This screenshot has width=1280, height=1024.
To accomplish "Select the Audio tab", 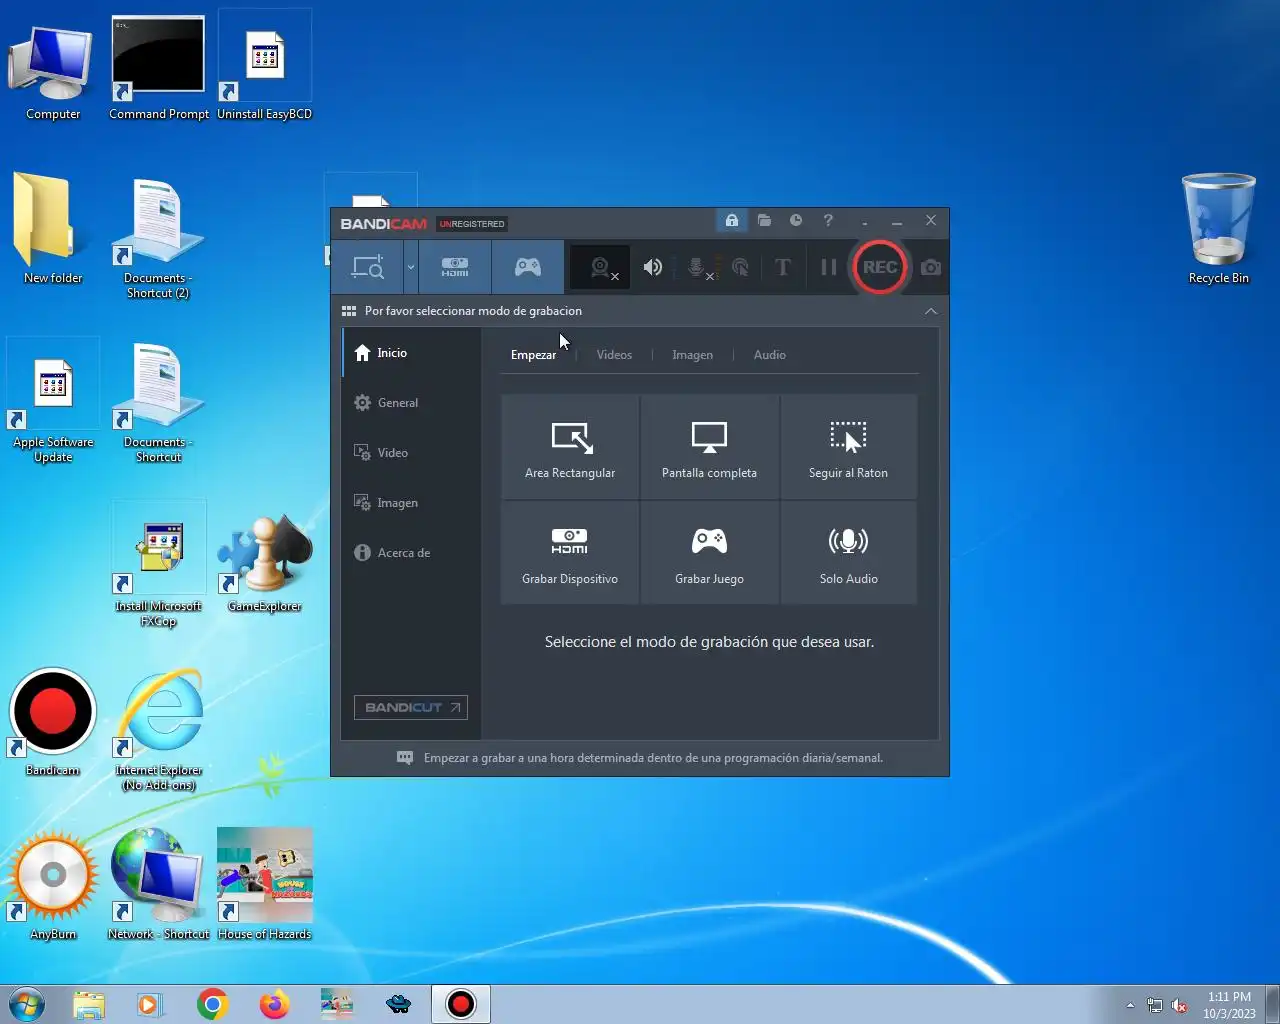I will point(769,355).
